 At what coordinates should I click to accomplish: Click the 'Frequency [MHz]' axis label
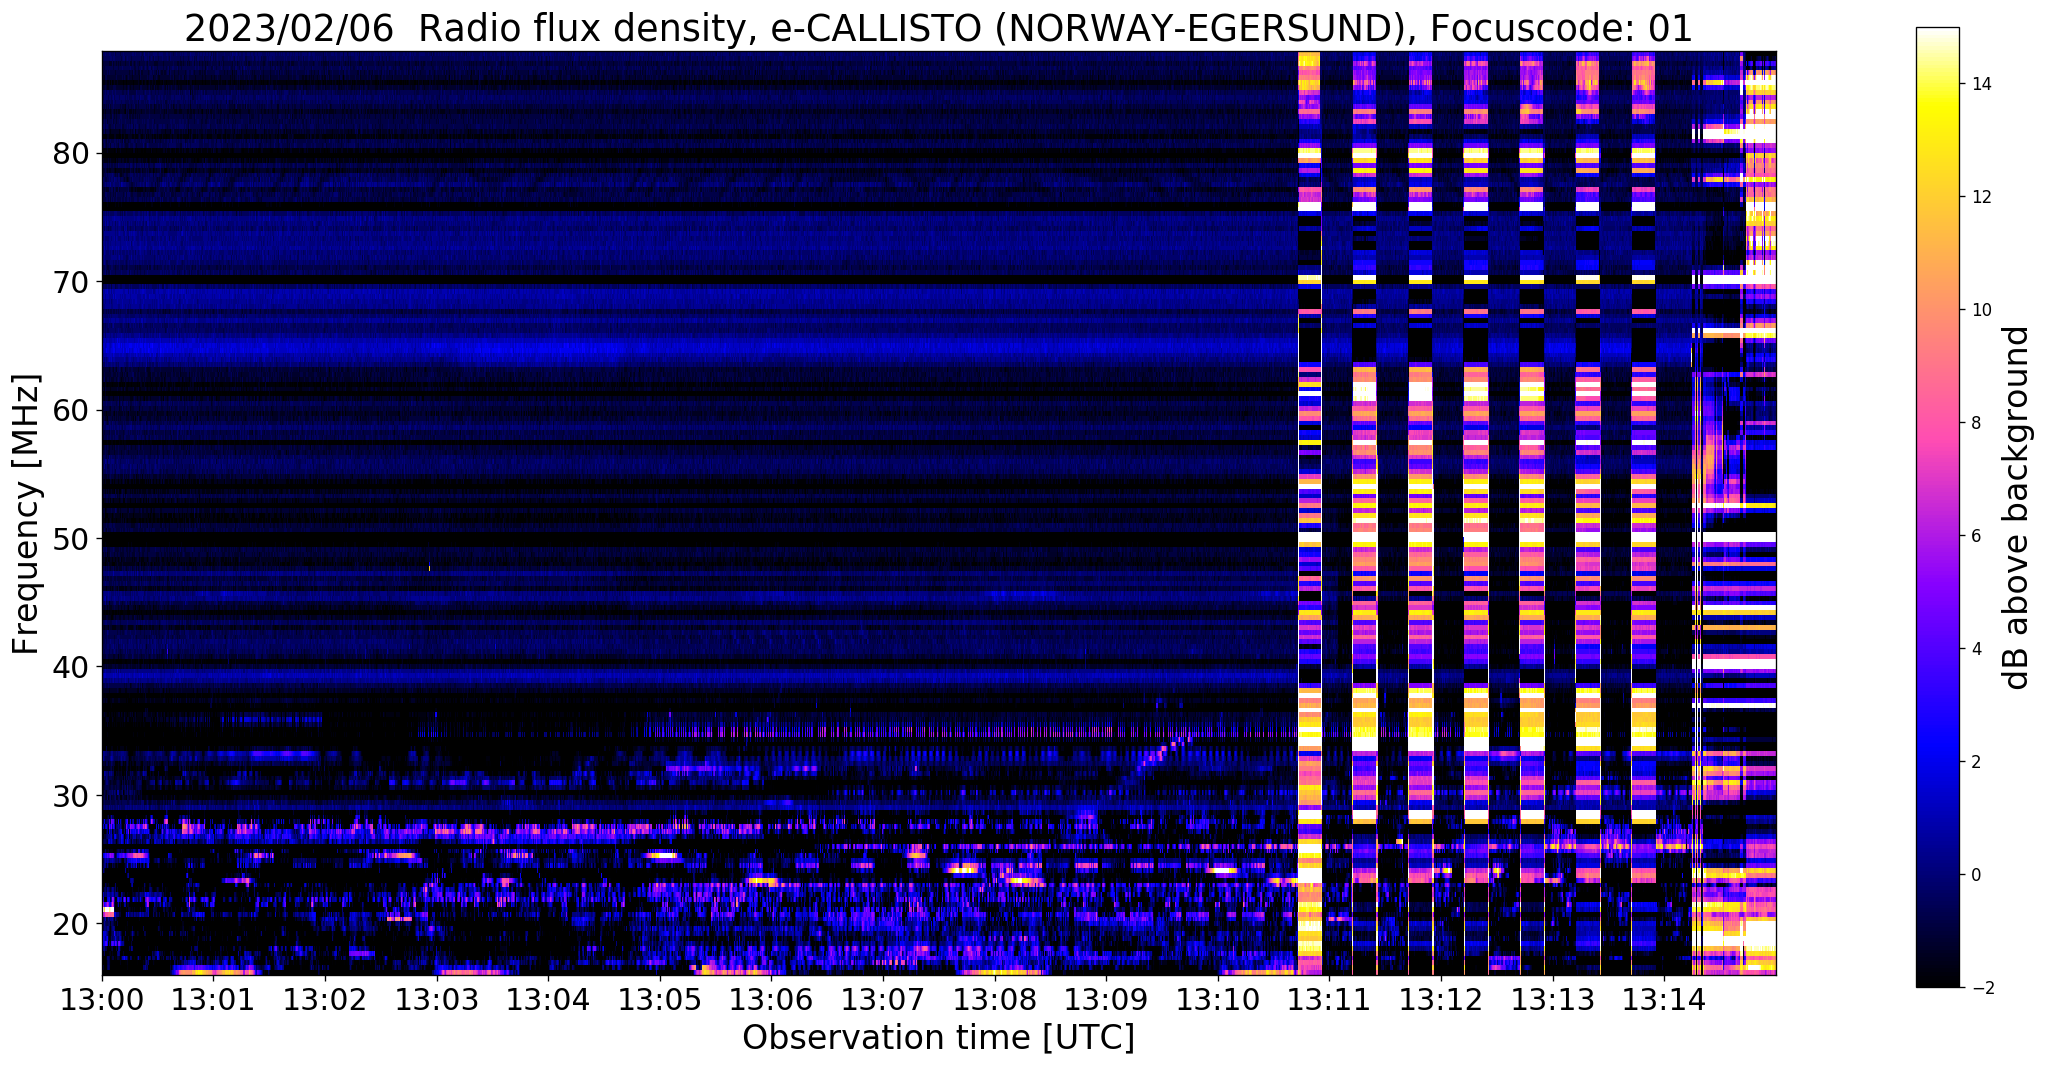point(27,514)
